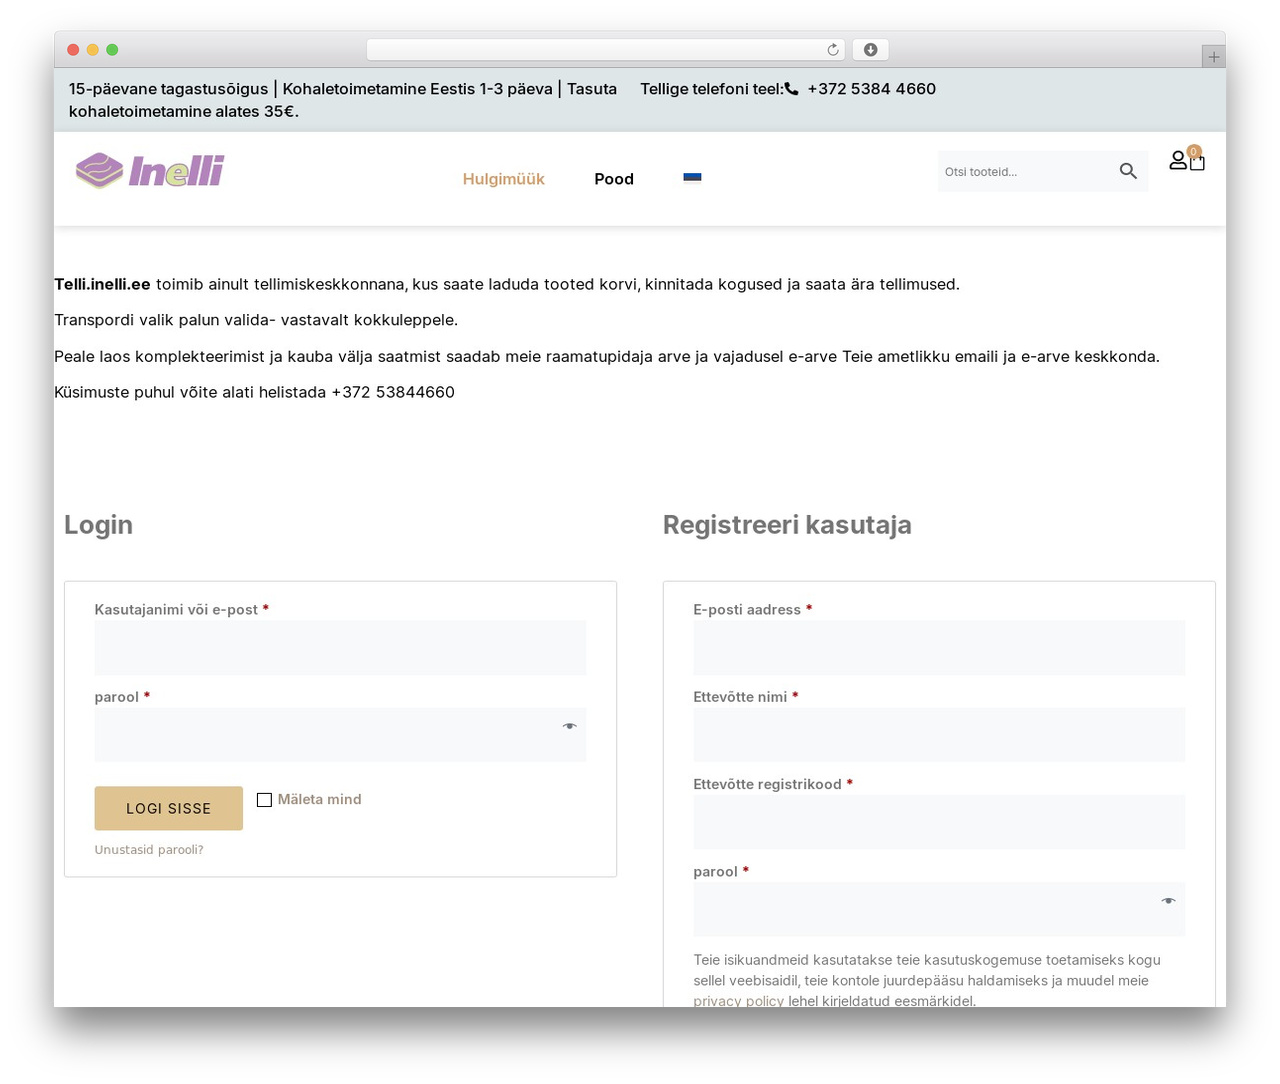Image resolution: width=1280 pixels, height=1084 pixels.
Task: Focus the E-posti aadress field
Action: (939, 647)
